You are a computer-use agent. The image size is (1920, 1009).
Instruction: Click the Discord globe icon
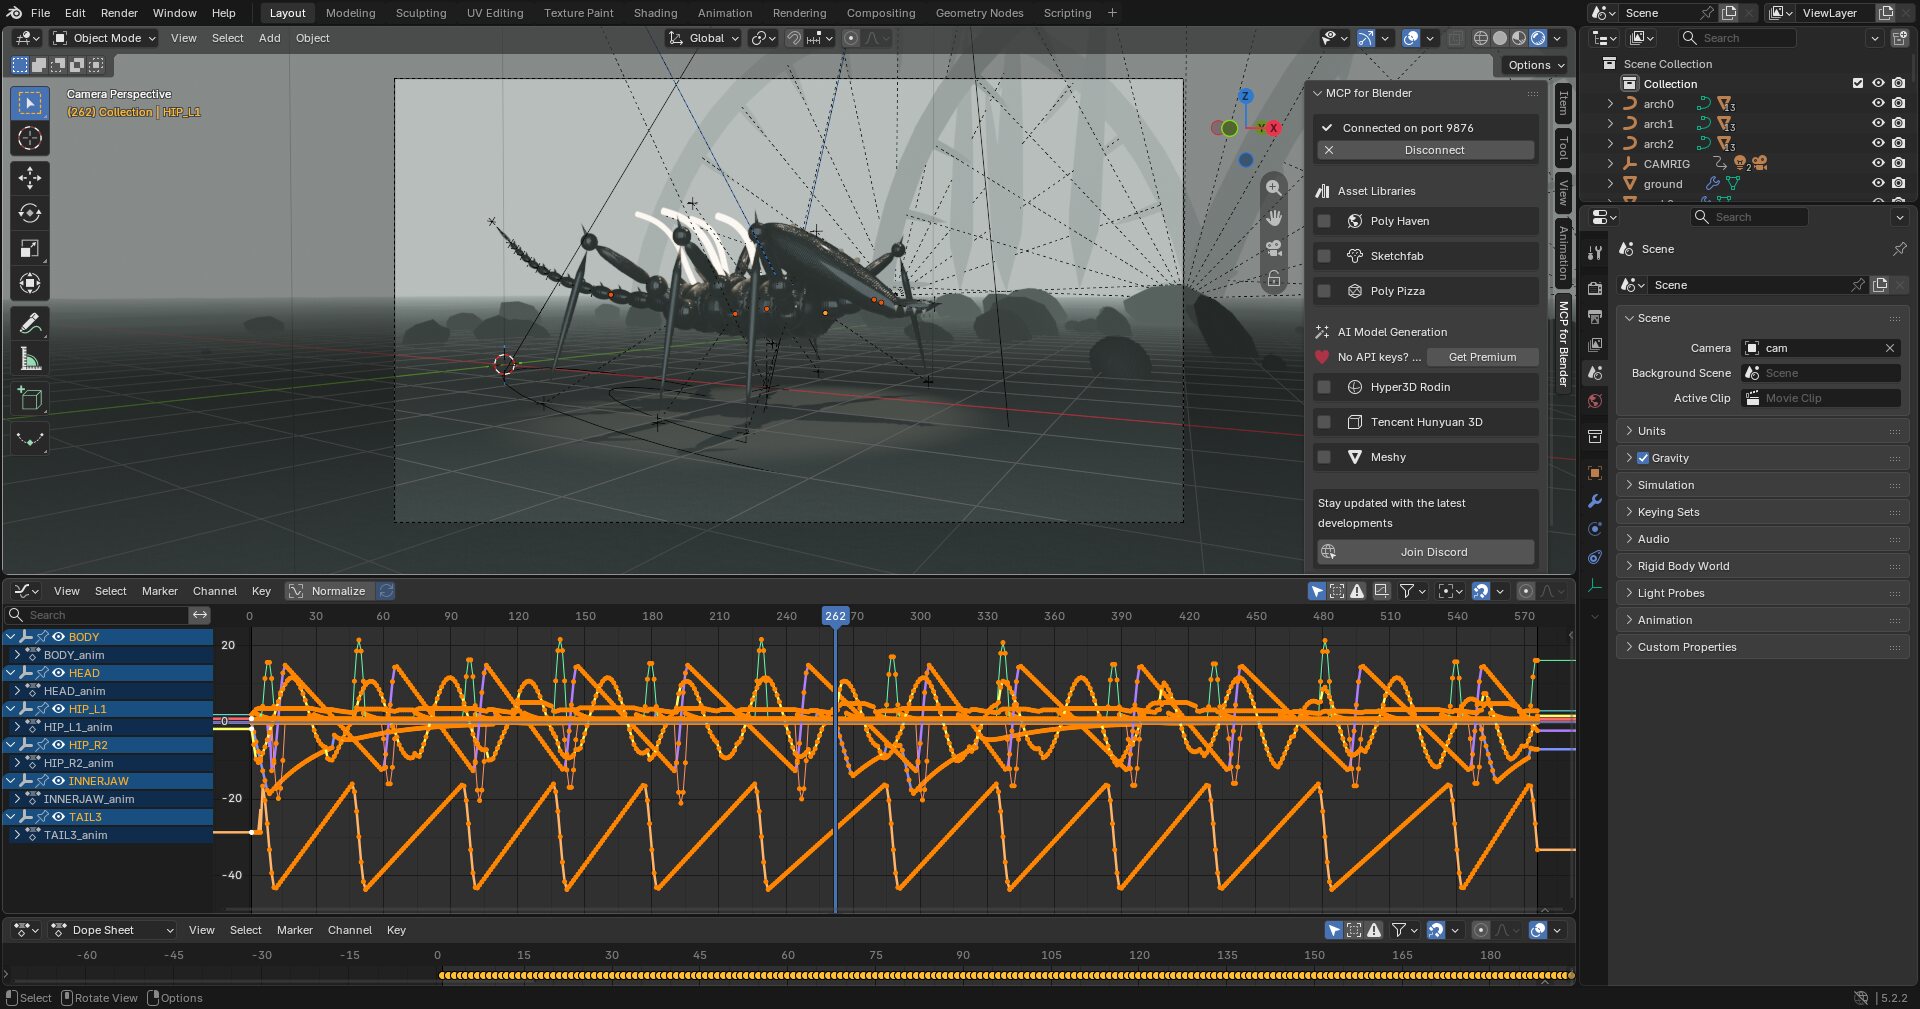(1328, 552)
